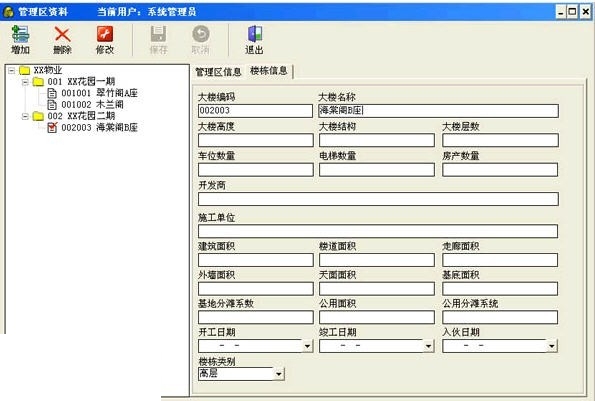Select the 001002 木兰阁 tree item
This screenshot has width=595, height=401.
click(x=92, y=104)
